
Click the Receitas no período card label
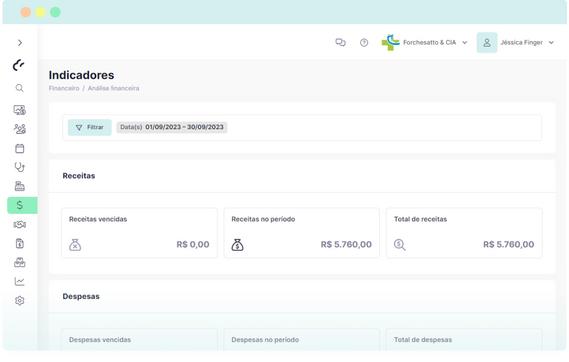[263, 219]
